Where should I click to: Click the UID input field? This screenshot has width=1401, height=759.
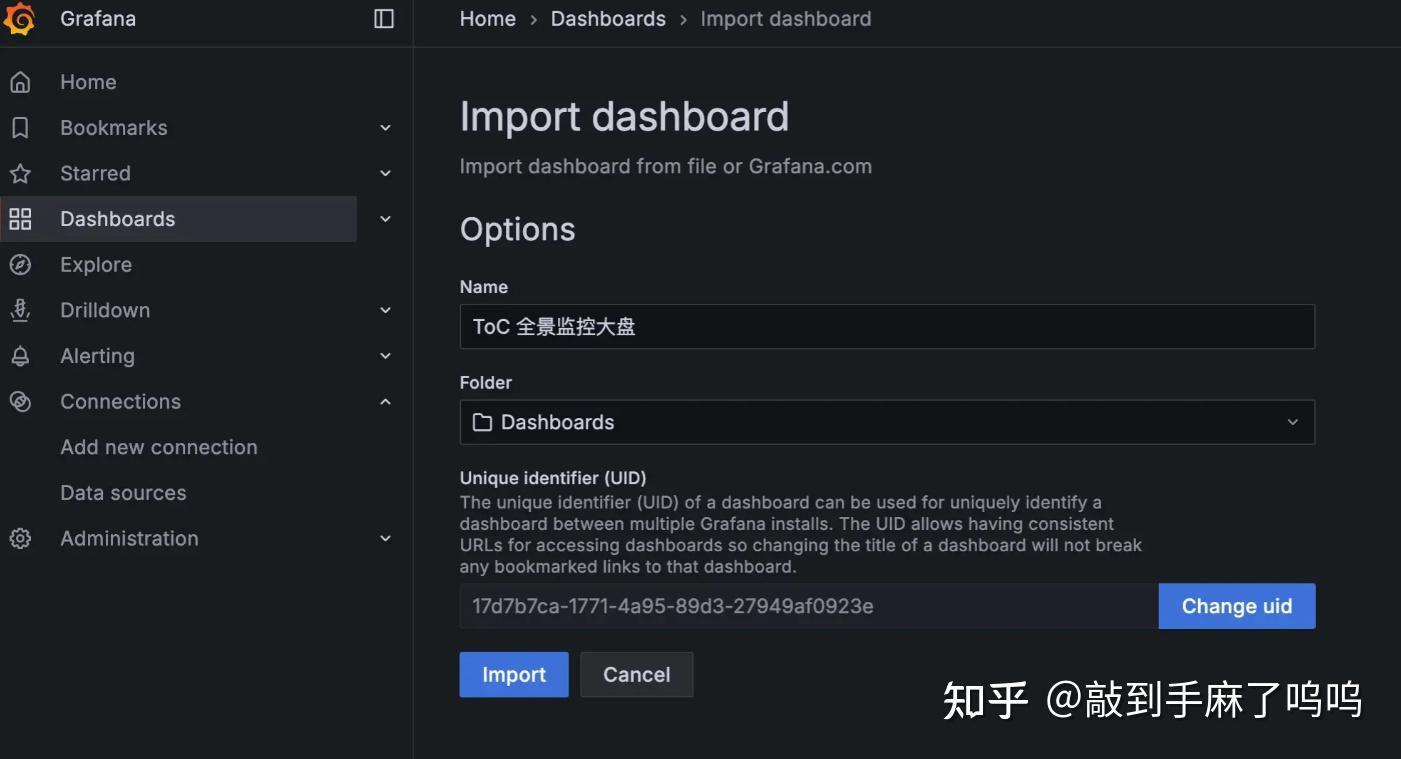pyautogui.click(x=809, y=606)
